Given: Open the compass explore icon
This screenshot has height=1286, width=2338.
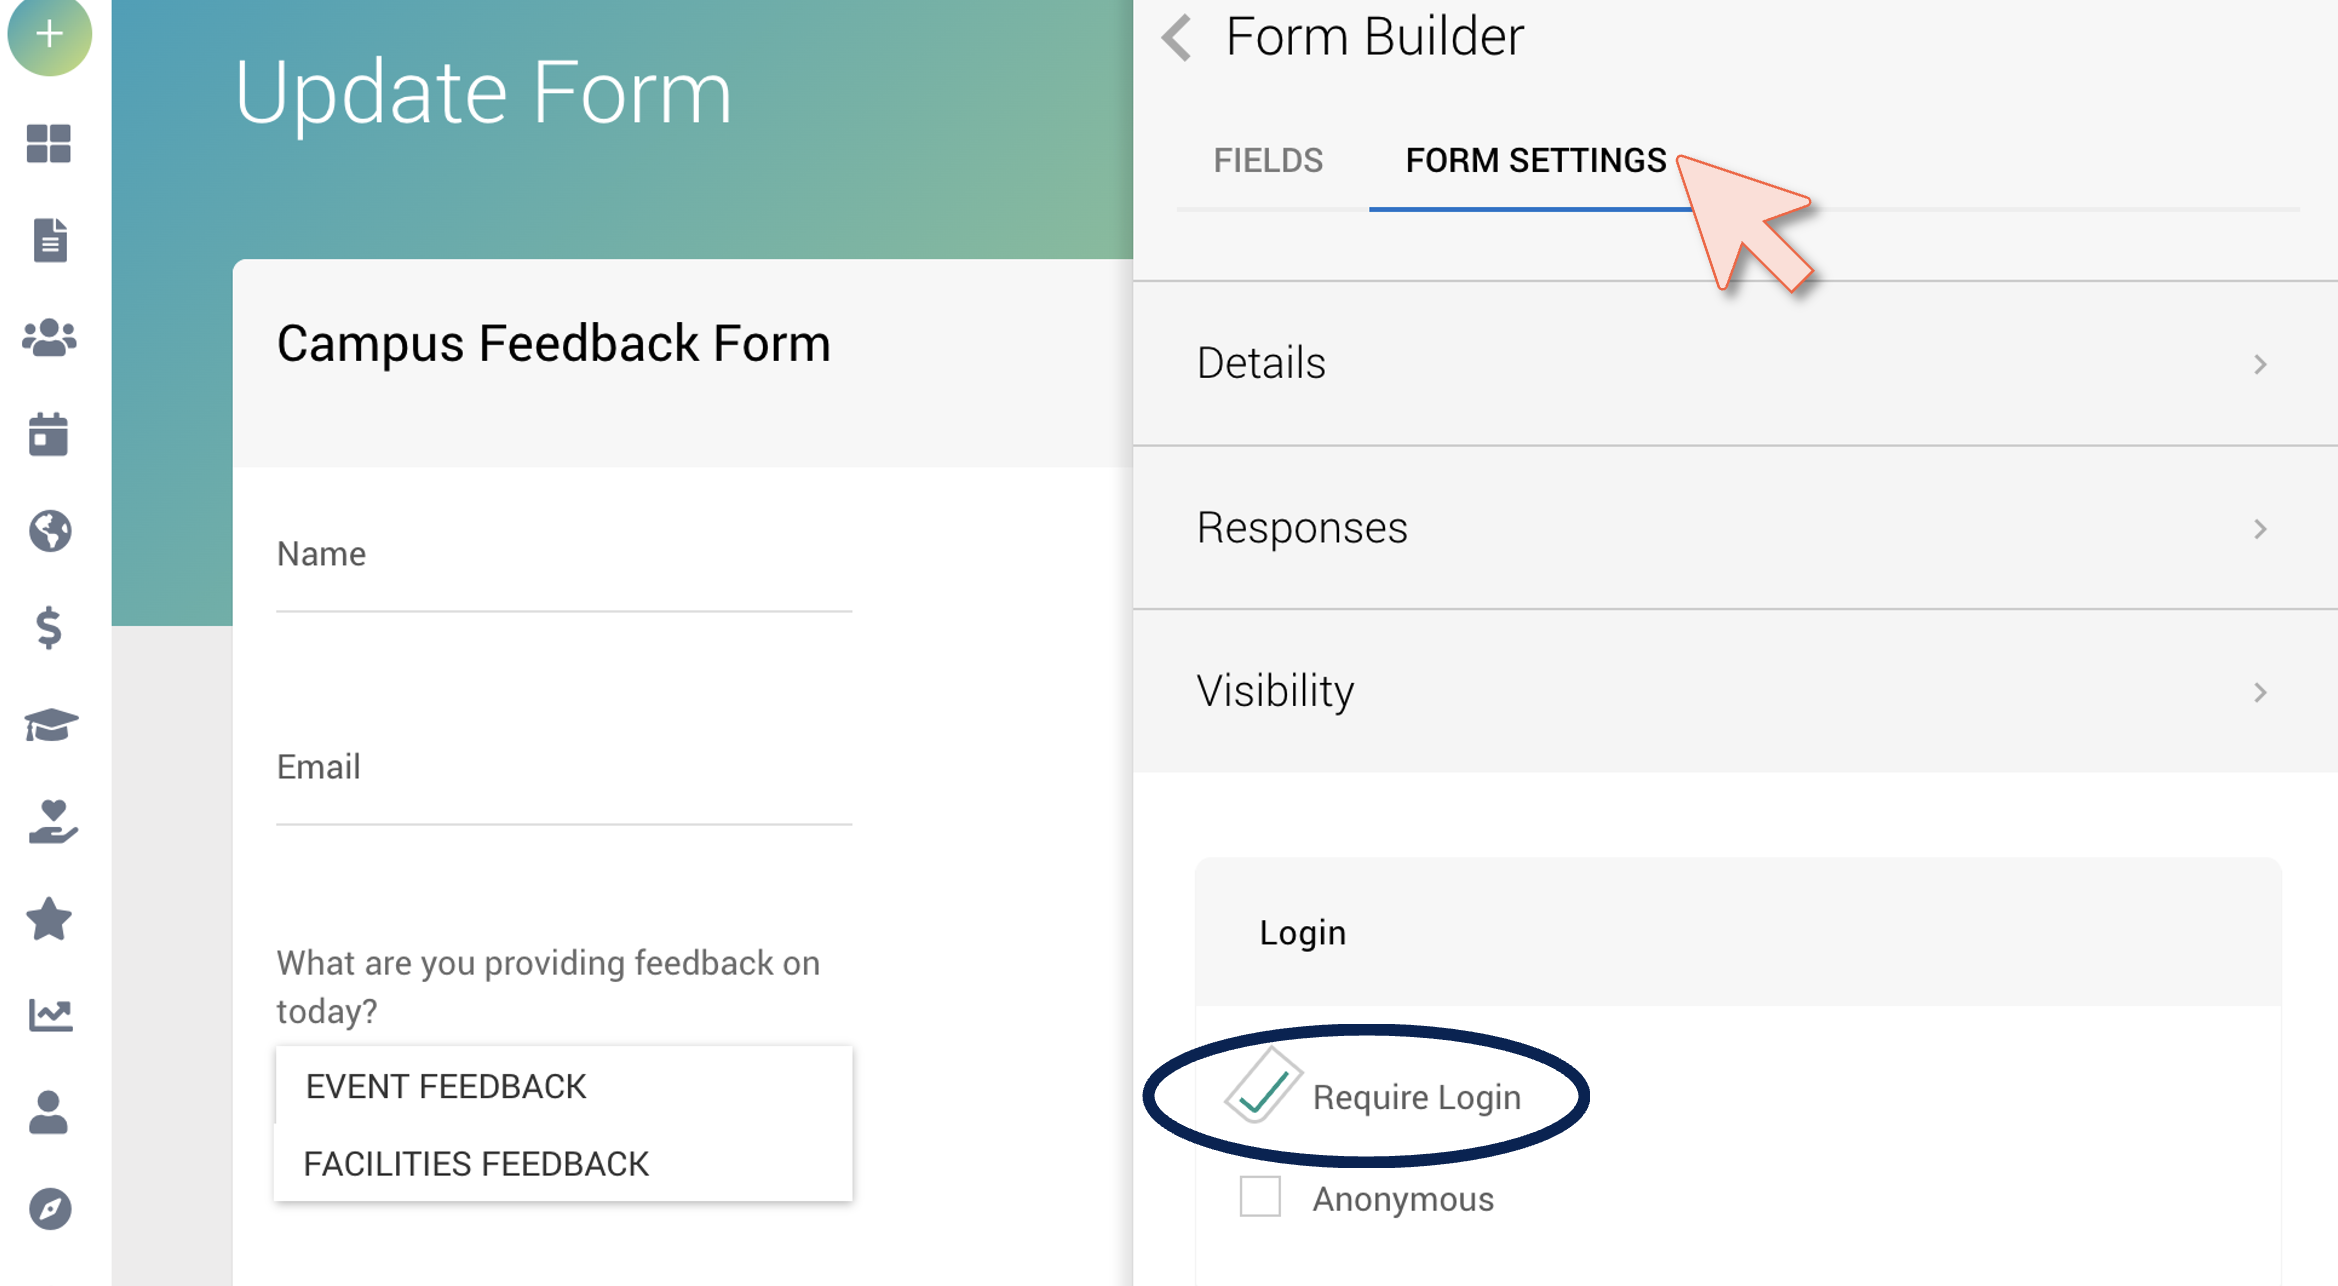Looking at the screenshot, I should (50, 1209).
